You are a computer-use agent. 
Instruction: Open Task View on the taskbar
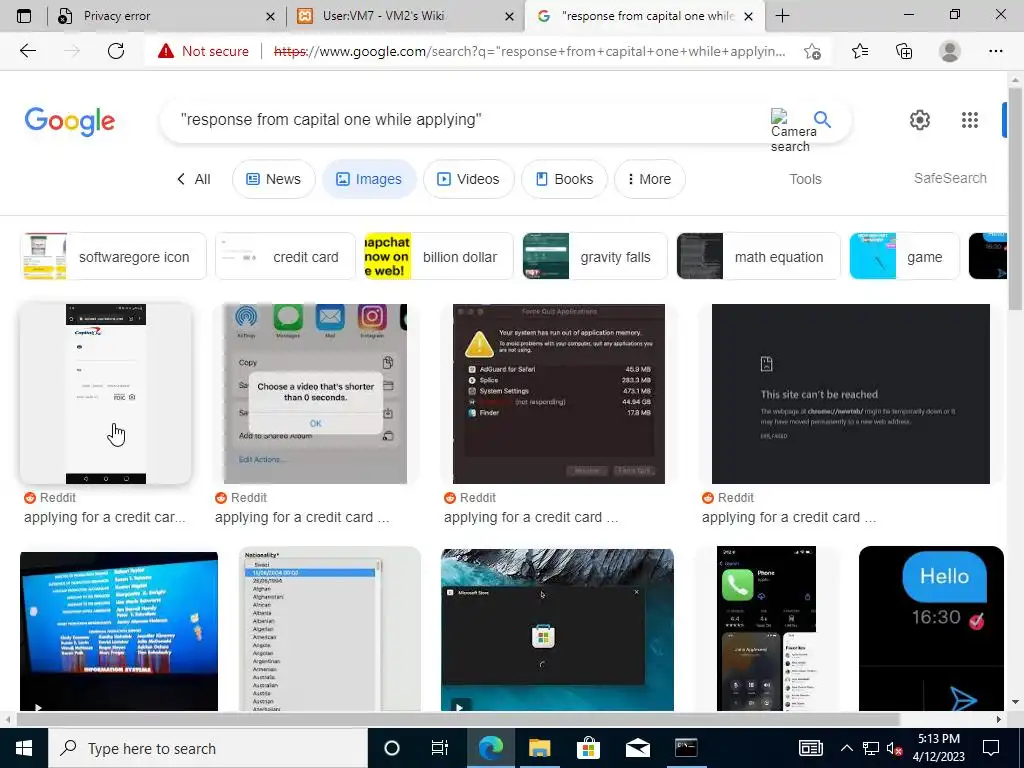(440, 748)
